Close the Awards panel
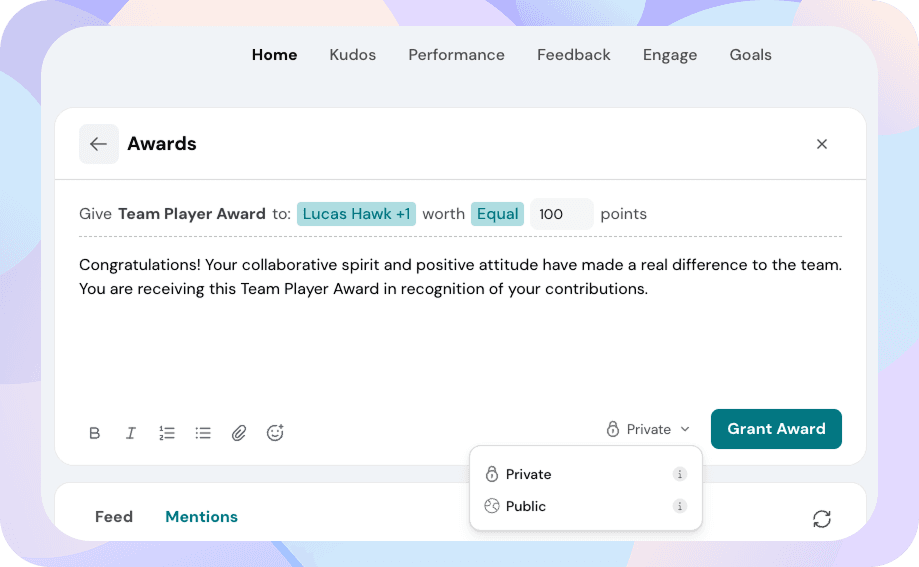This screenshot has height=567, width=919. 822,144
